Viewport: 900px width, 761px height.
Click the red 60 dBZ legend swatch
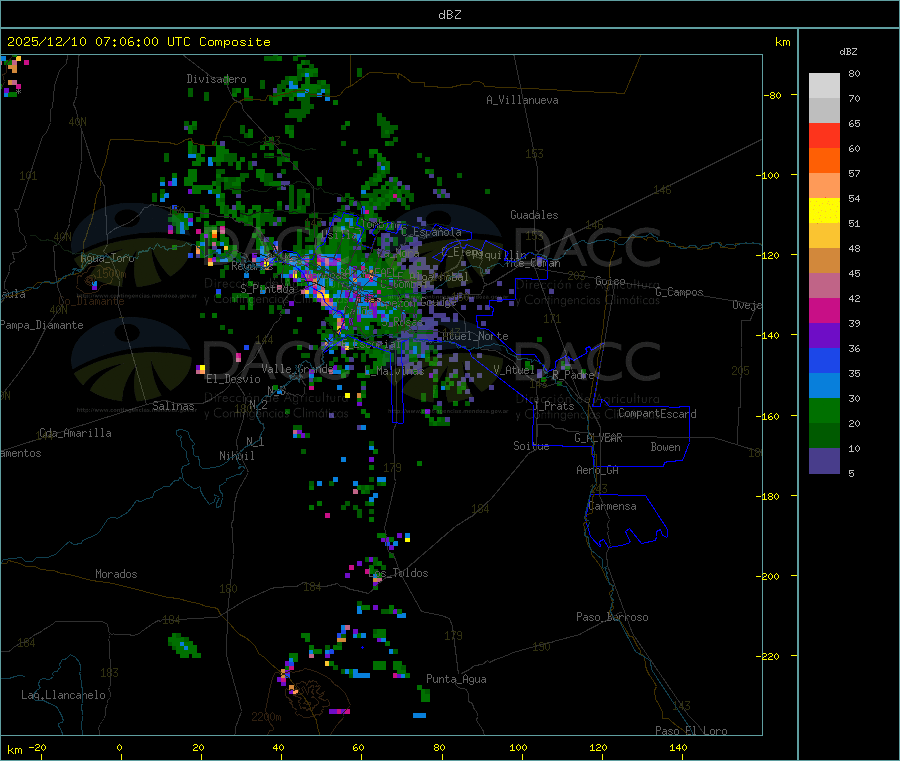click(x=824, y=135)
